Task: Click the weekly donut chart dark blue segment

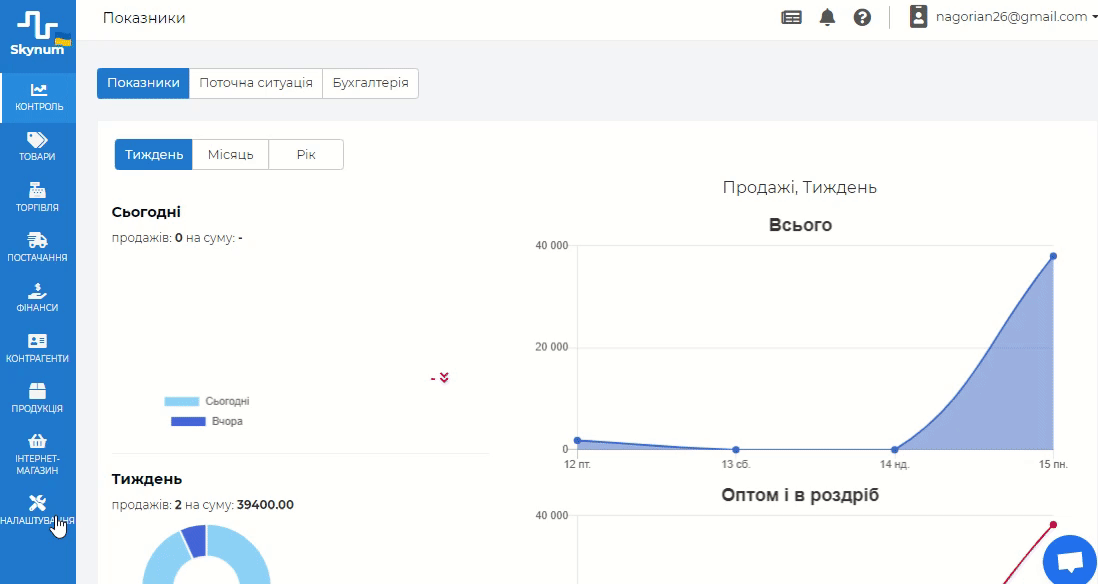Action: point(194,541)
